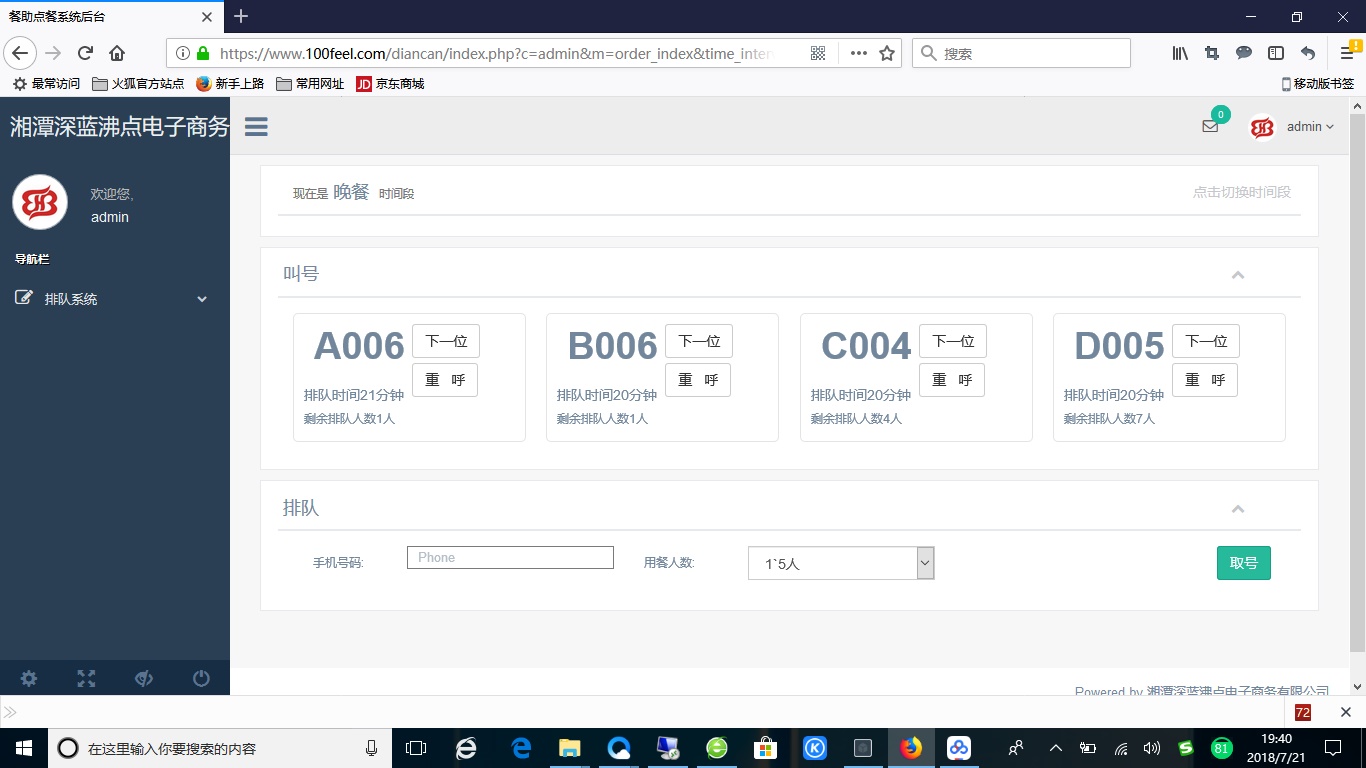The width and height of the screenshot is (1366, 768).
Task: Click the 下一位 button for queue A006
Action: 446,340
